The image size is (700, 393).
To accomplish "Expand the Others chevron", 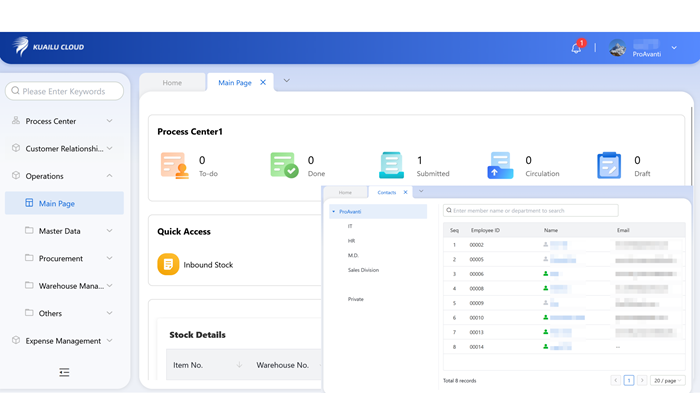I will tap(109, 313).
